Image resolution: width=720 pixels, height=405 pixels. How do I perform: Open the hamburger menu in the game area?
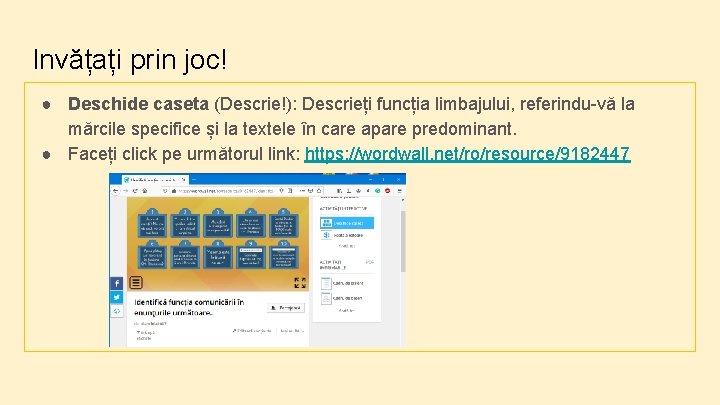[x=135, y=282]
